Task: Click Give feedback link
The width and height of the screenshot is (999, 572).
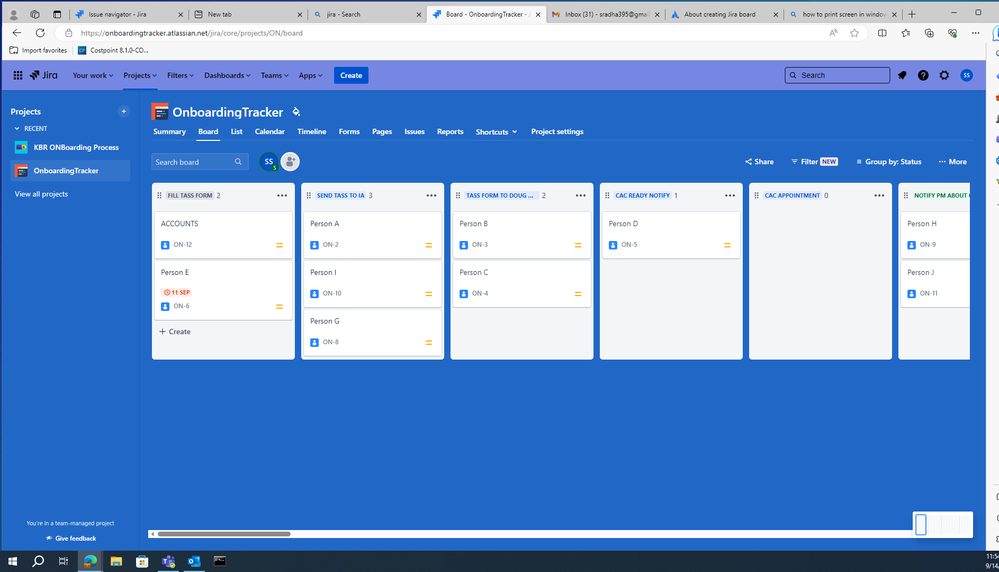Action: tap(71, 538)
